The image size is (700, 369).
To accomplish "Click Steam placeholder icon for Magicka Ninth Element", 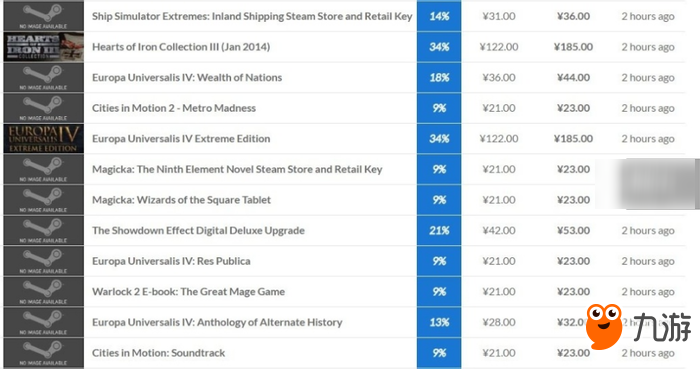I will click(x=43, y=170).
